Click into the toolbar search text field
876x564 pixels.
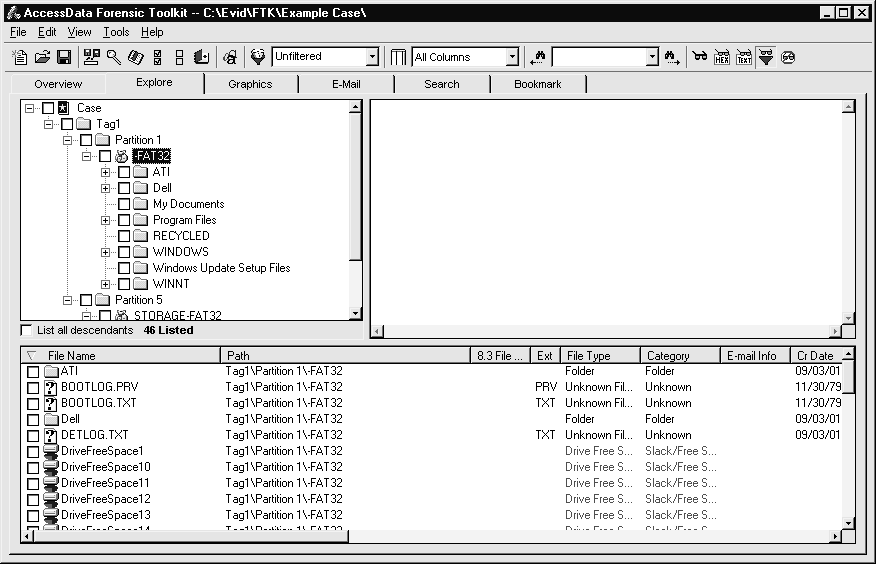point(599,57)
